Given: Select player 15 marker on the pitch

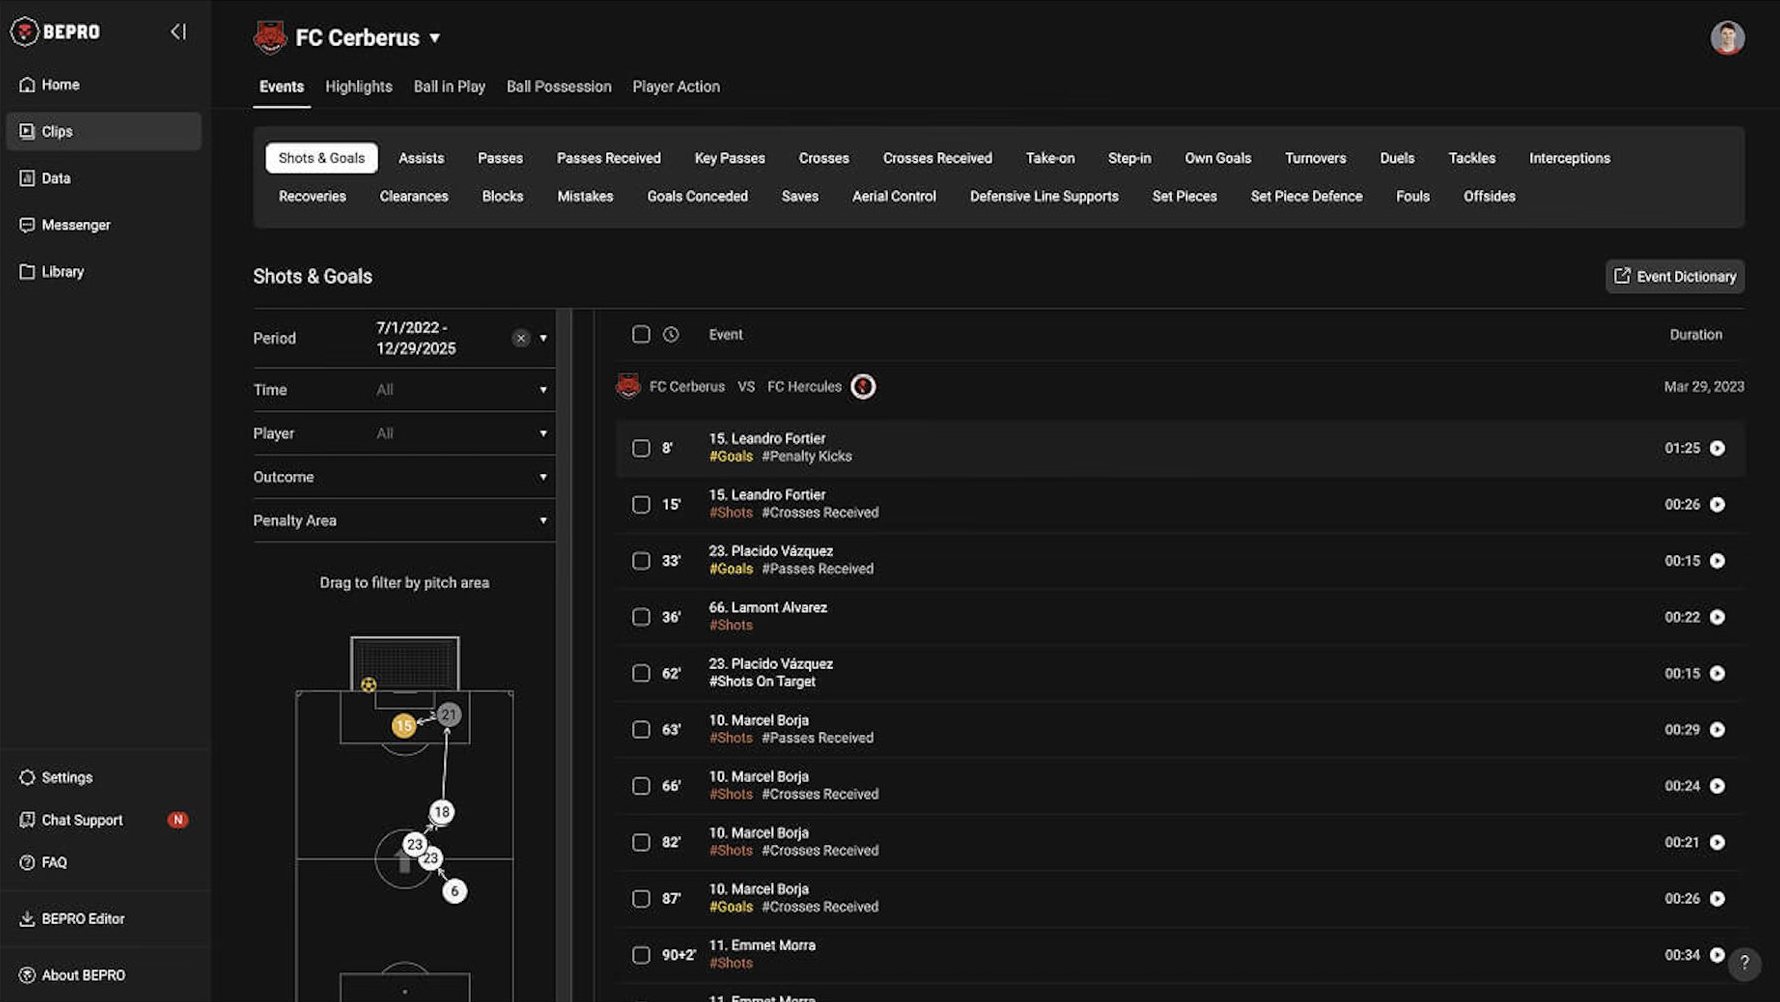Looking at the screenshot, I should pyautogui.click(x=403, y=726).
